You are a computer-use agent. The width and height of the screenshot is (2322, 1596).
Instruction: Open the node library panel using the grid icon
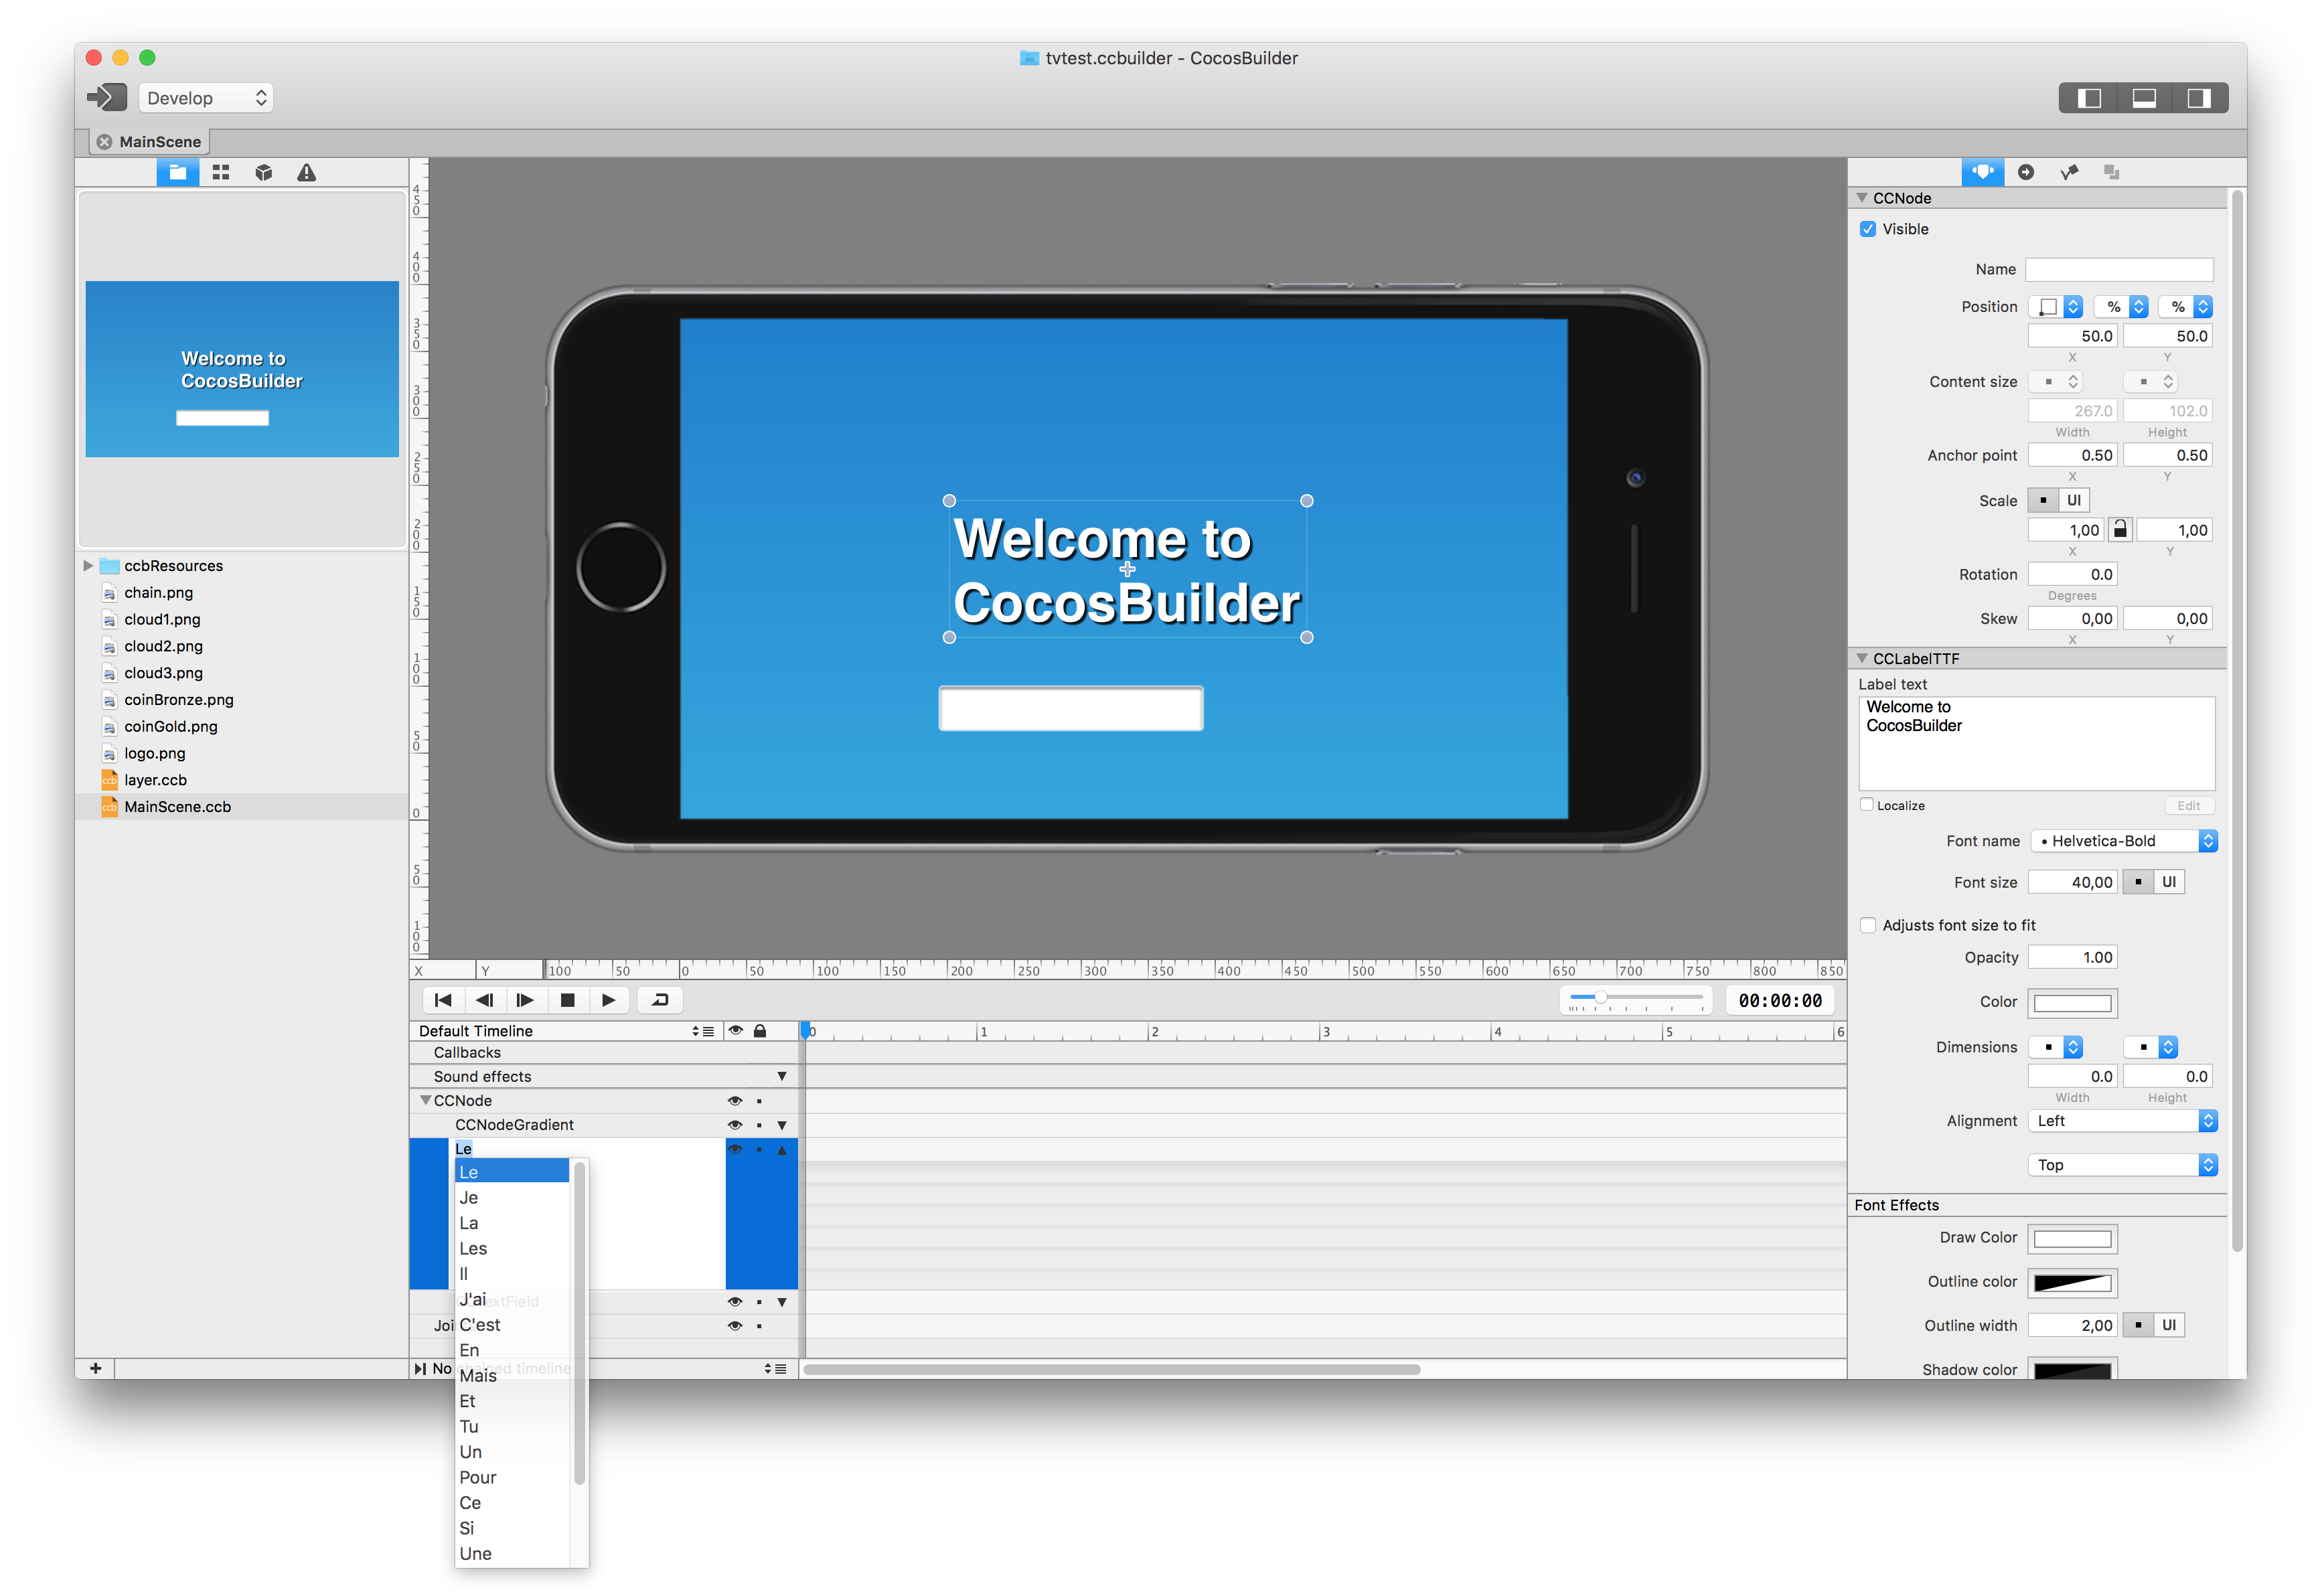click(x=220, y=172)
